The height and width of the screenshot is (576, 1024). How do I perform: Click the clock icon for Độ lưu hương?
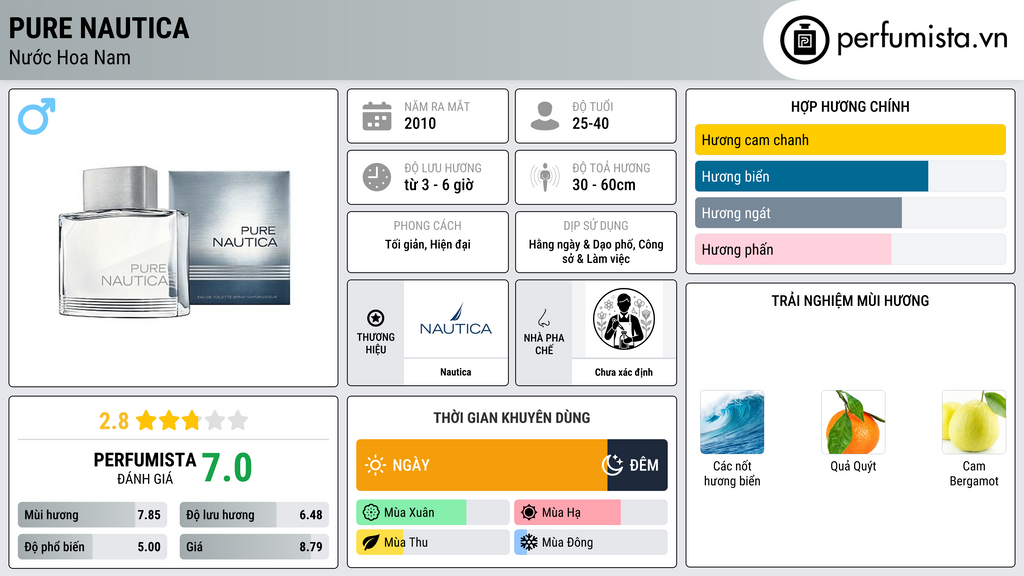tap(377, 177)
